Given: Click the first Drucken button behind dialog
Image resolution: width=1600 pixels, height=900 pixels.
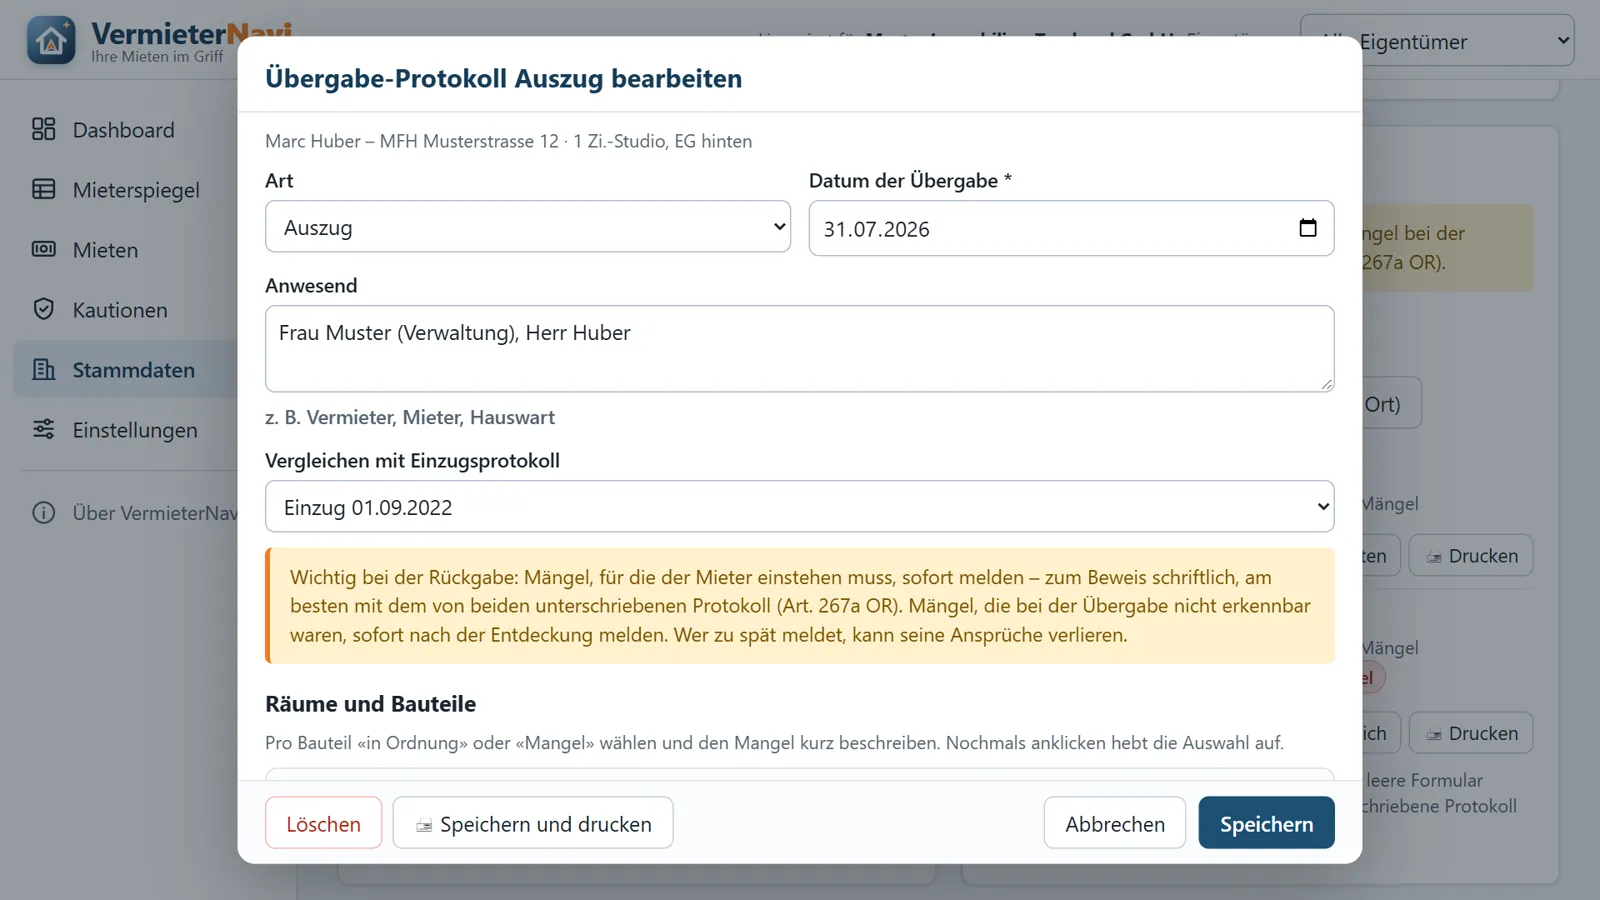Looking at the screenshot, I should pyautogui.click(x=1471, y=556).
